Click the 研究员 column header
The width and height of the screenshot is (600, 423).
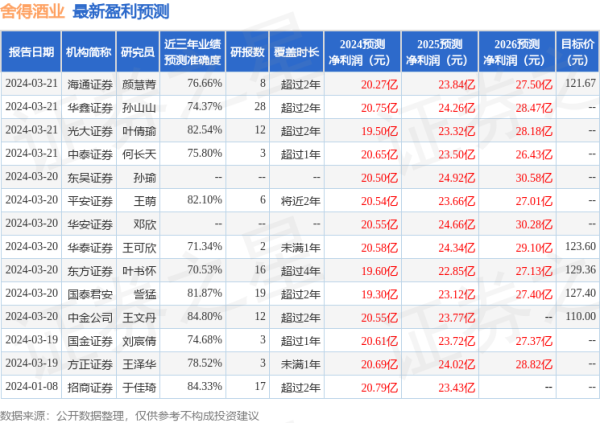click(138, 52)
